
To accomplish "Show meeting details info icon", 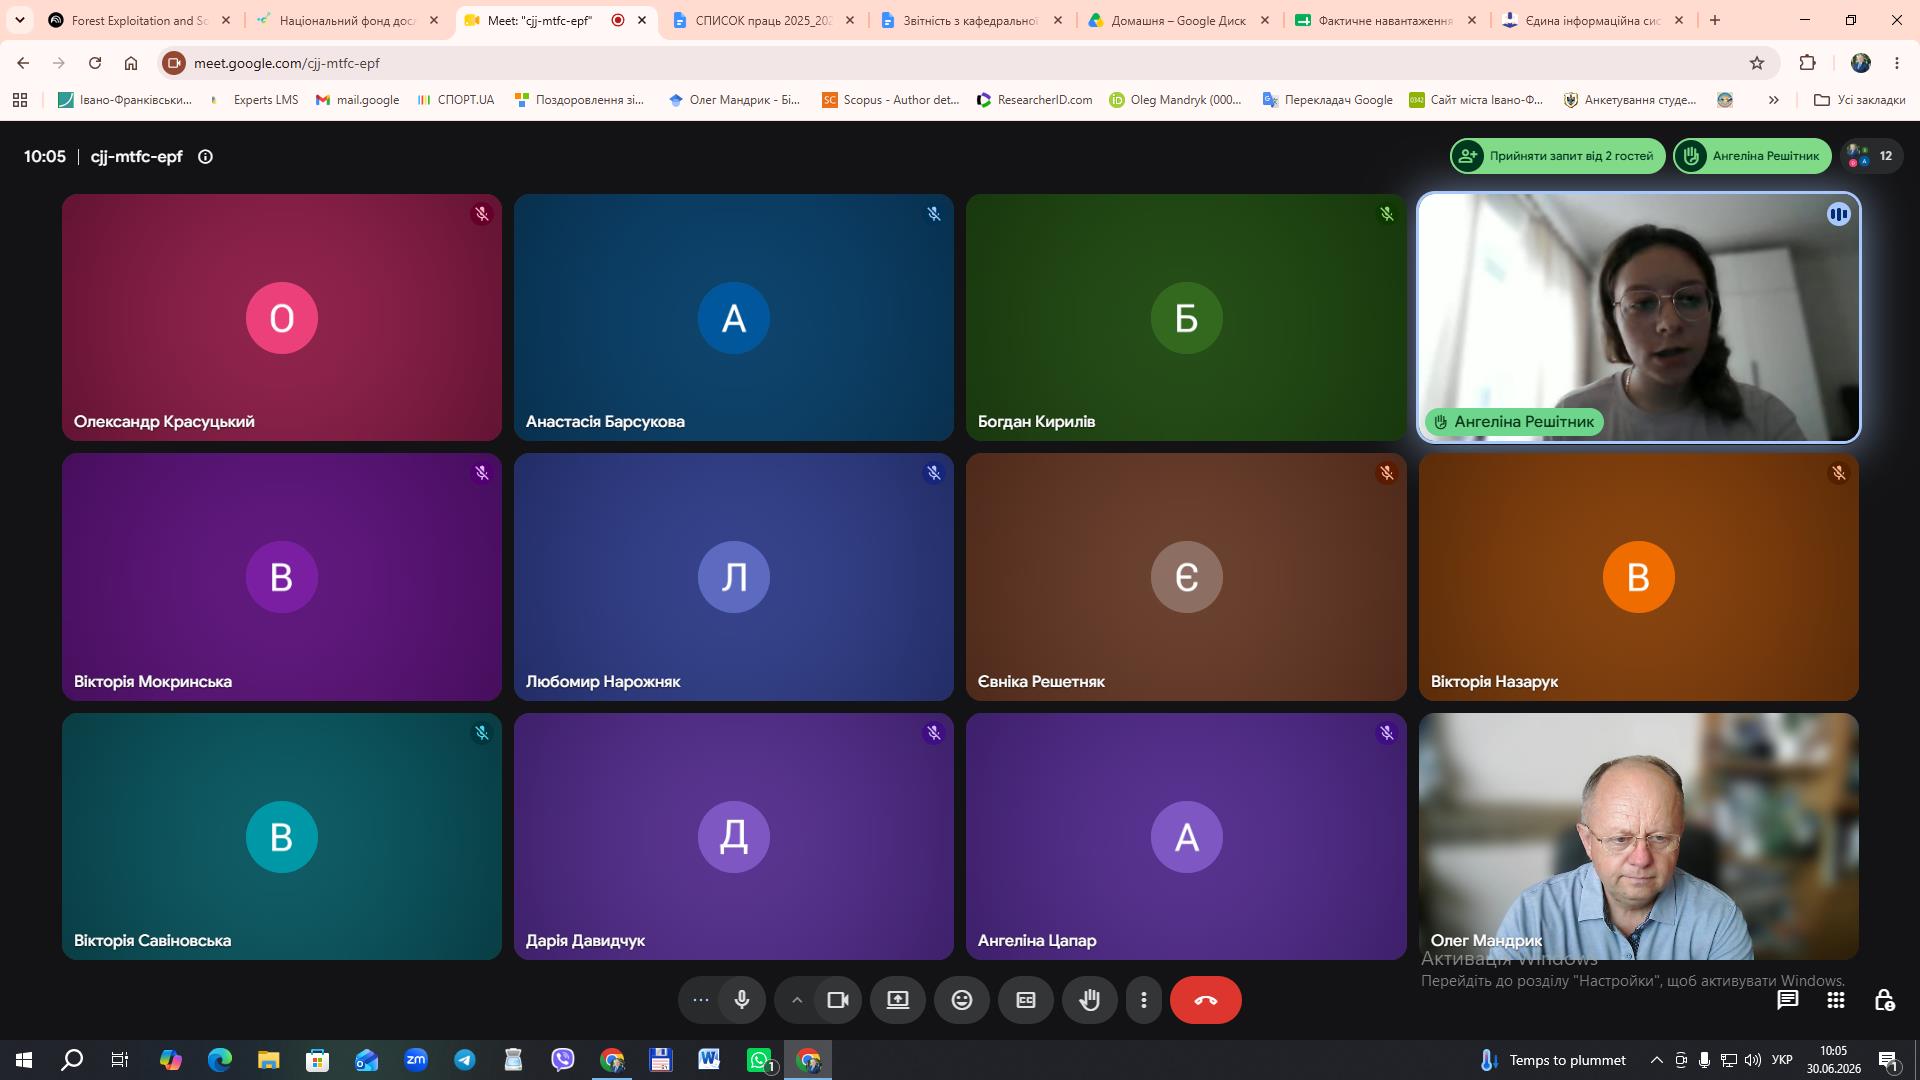I will pyautogui.click(x=205, y=156).
